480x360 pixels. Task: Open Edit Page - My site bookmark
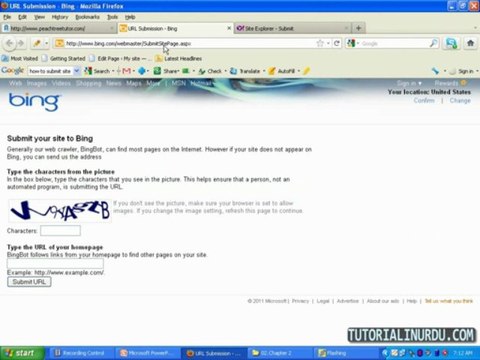[x=119, y=59]
